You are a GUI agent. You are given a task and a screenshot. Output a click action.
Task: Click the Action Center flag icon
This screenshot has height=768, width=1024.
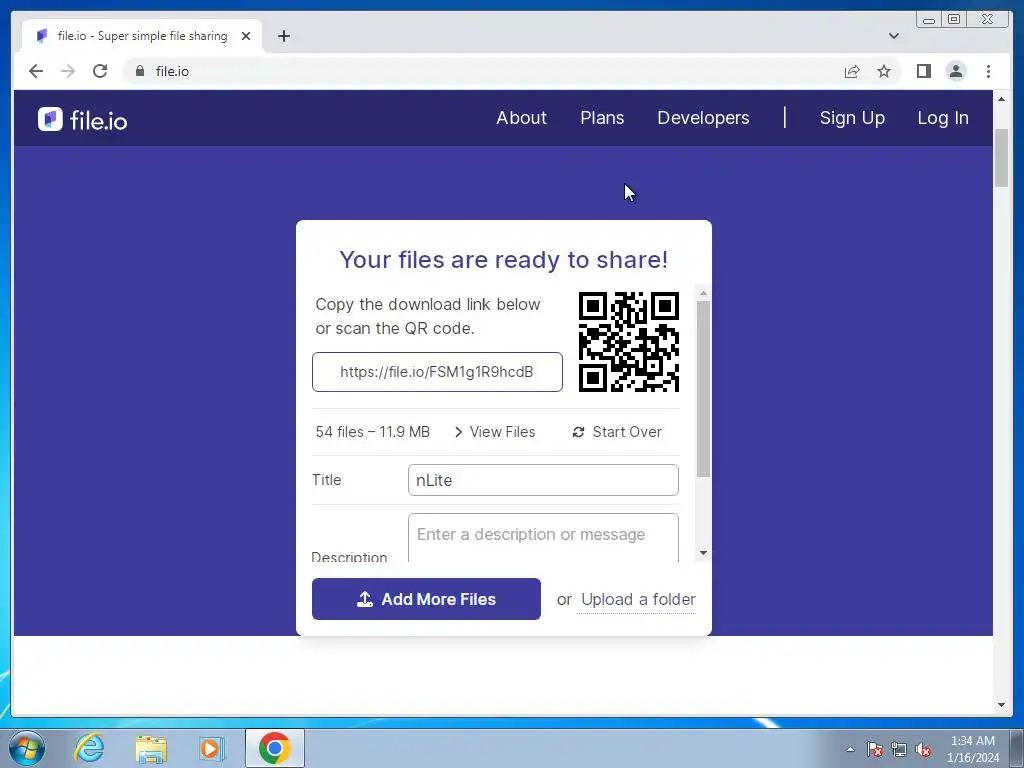coord(874,749)
